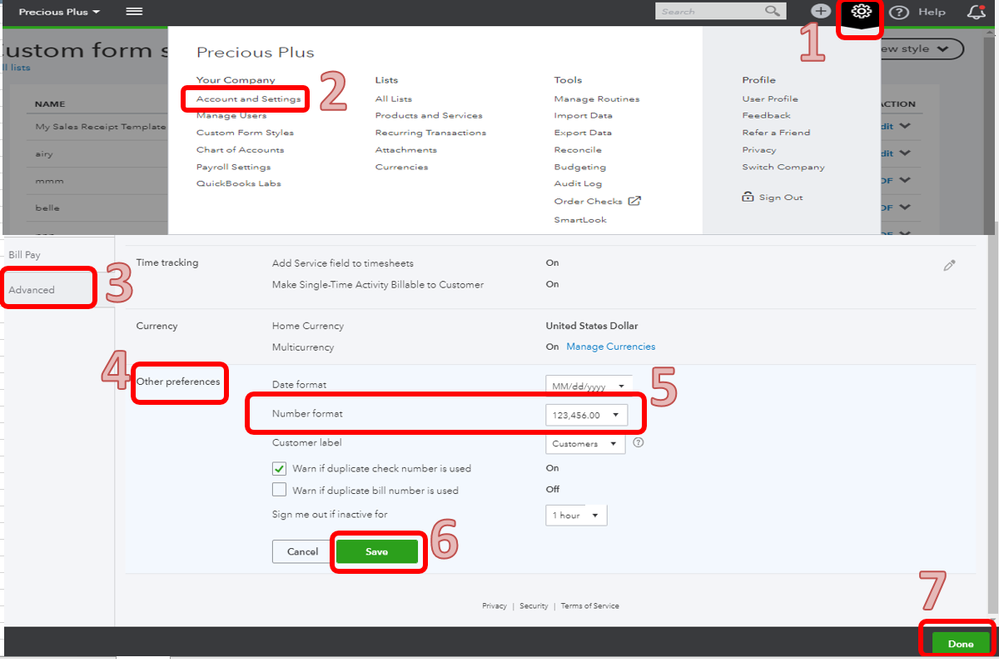The height and width of the screenshot is (659, 999).
Task: Open Feedback menu item
Action: (x=766, y=115)
